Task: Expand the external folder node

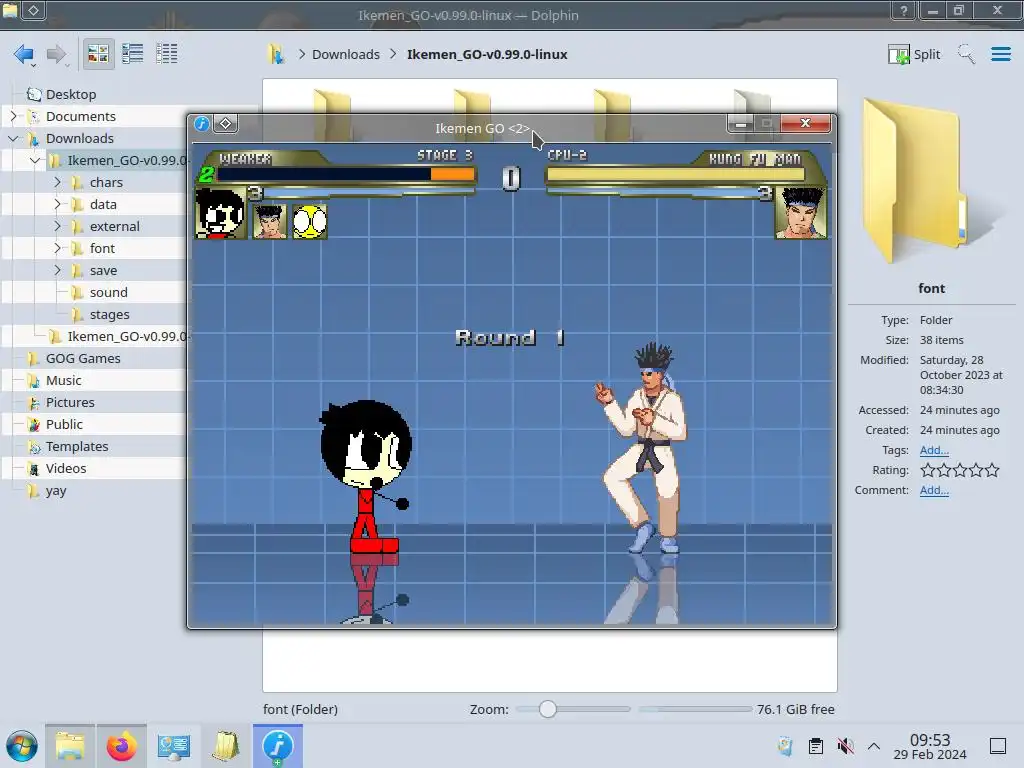Action: pyautogui.click(x=57, y=226)
